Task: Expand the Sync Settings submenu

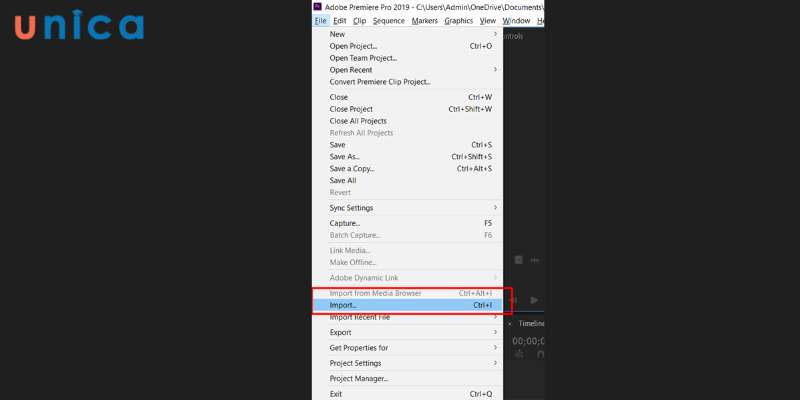Action: tap(407, 208)
